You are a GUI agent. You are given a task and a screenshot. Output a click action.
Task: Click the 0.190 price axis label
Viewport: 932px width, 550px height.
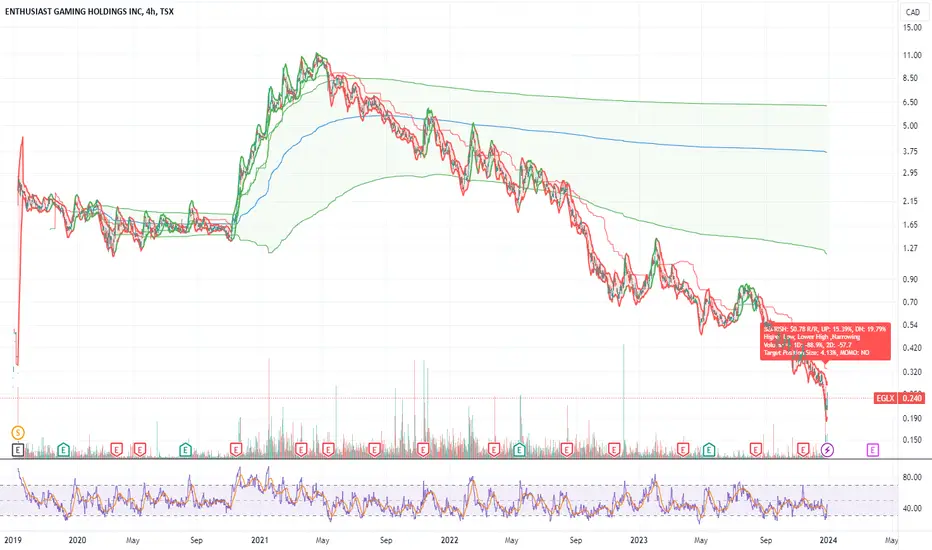tap(912, 419)
